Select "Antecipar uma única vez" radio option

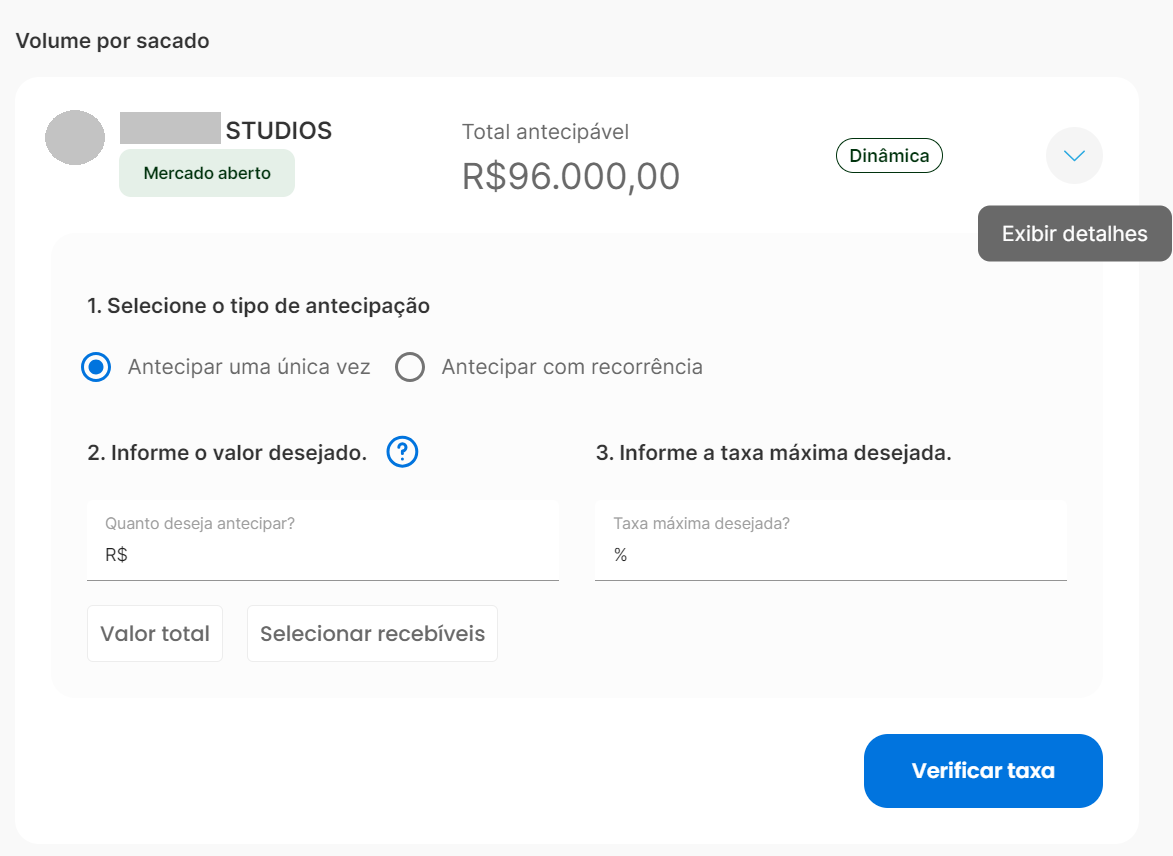point(97,367)
